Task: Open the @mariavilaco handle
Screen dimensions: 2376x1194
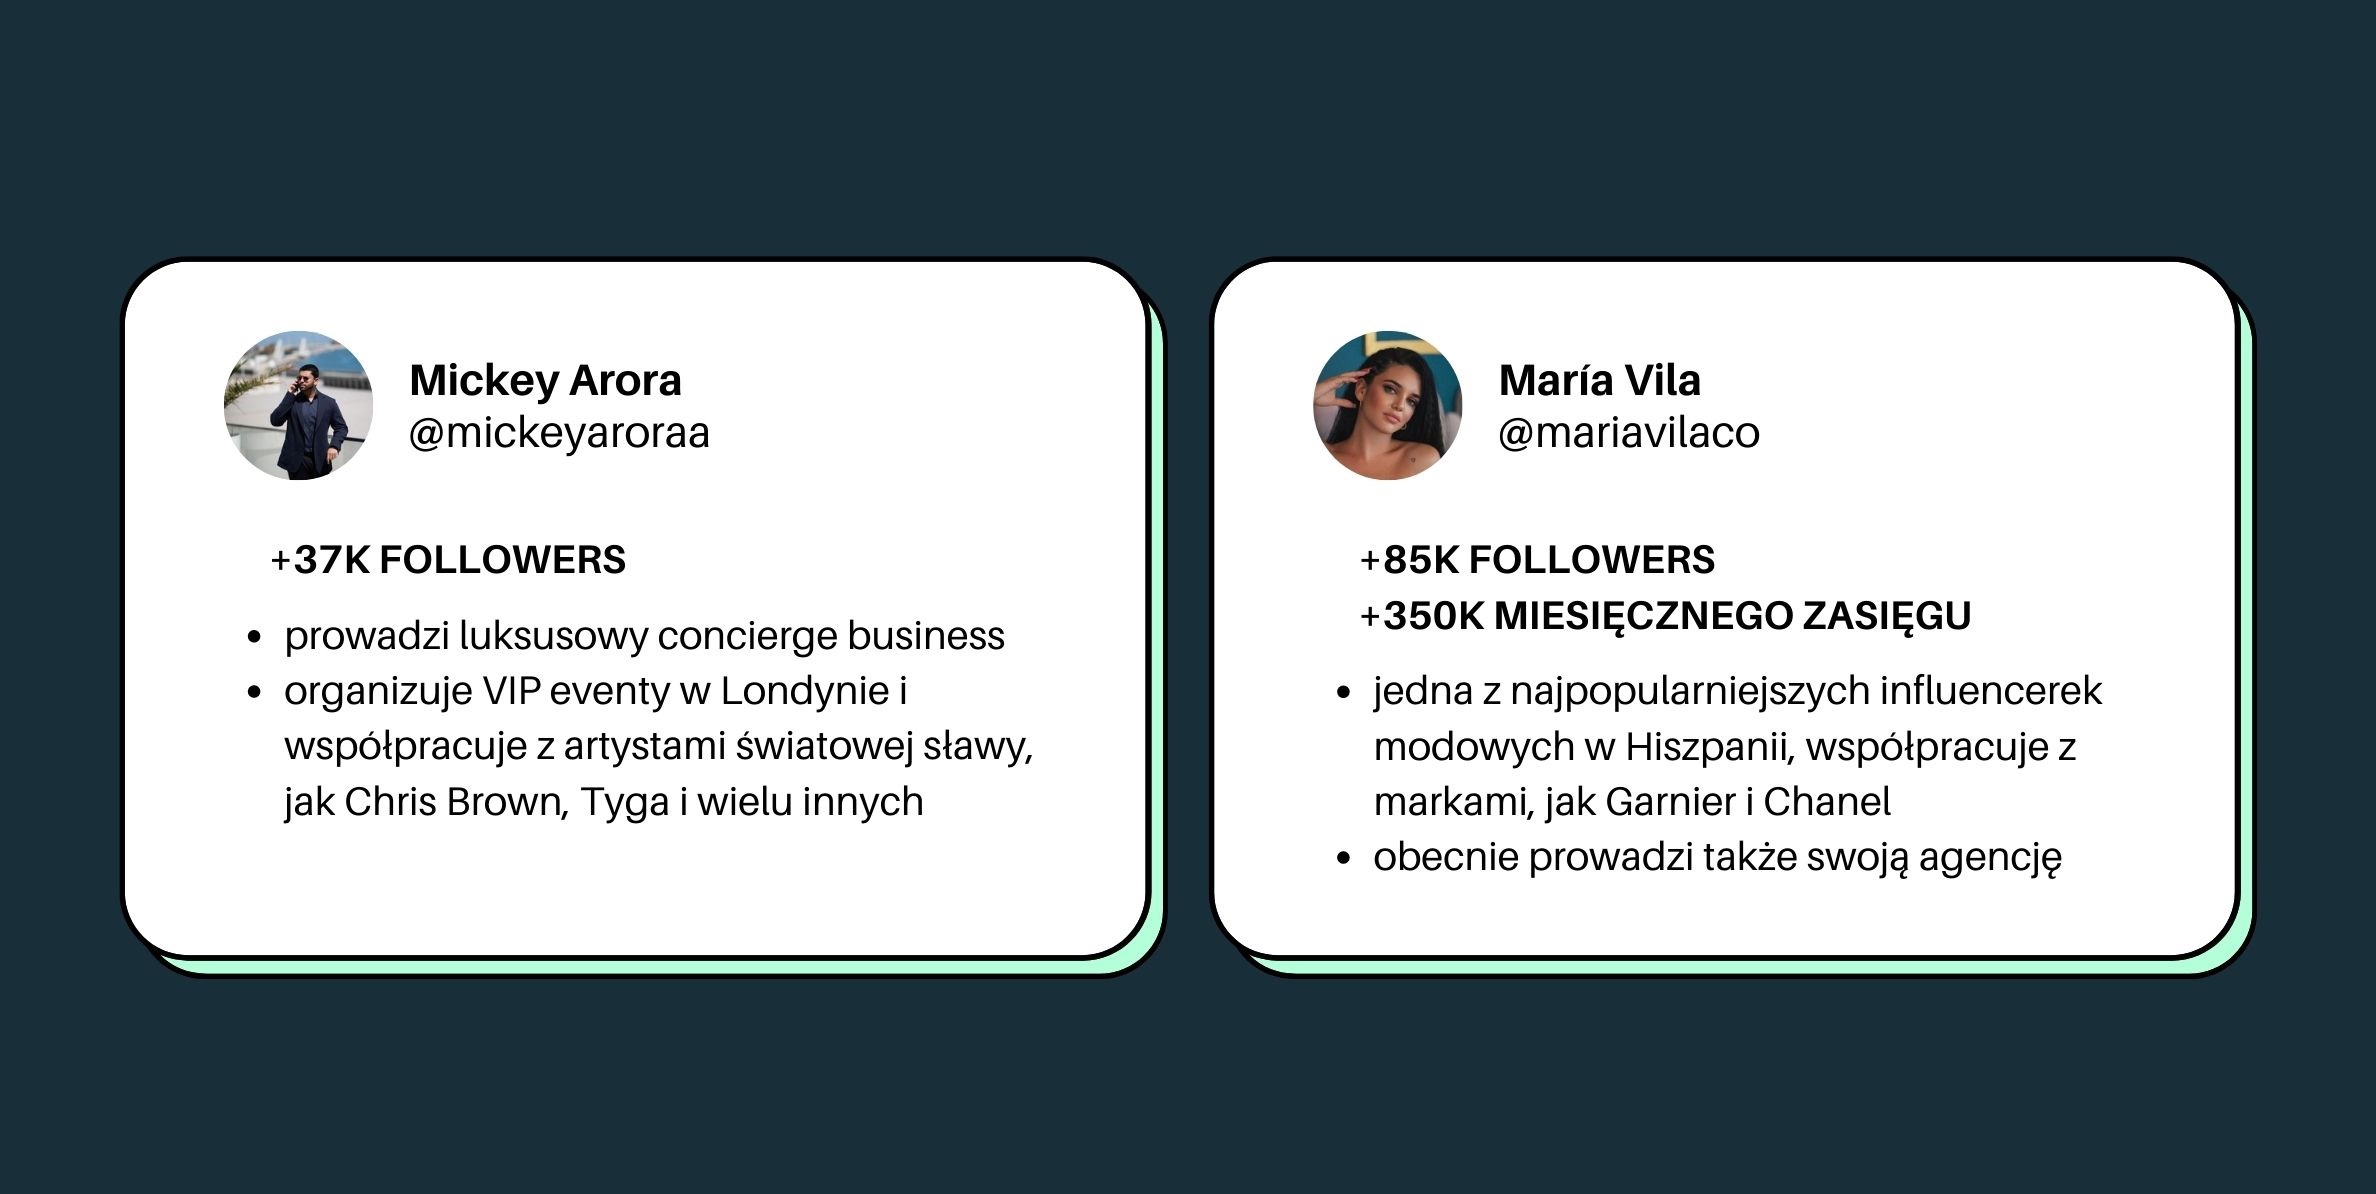Action: coord(1629,433)
